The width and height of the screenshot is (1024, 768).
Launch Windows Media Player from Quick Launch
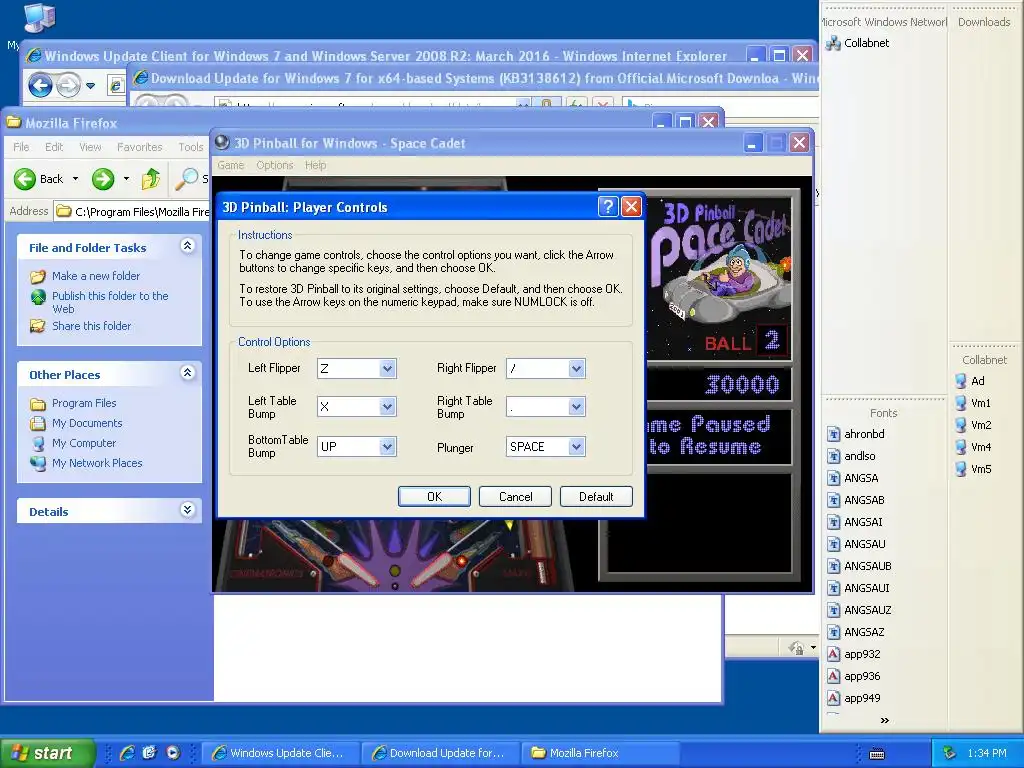tap(172, 753)
